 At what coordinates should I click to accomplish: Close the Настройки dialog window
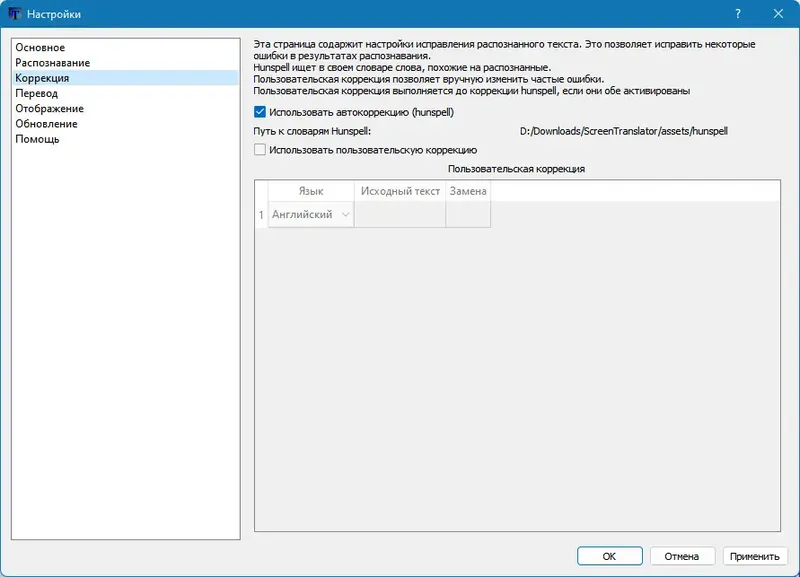(x=778, y=14)
